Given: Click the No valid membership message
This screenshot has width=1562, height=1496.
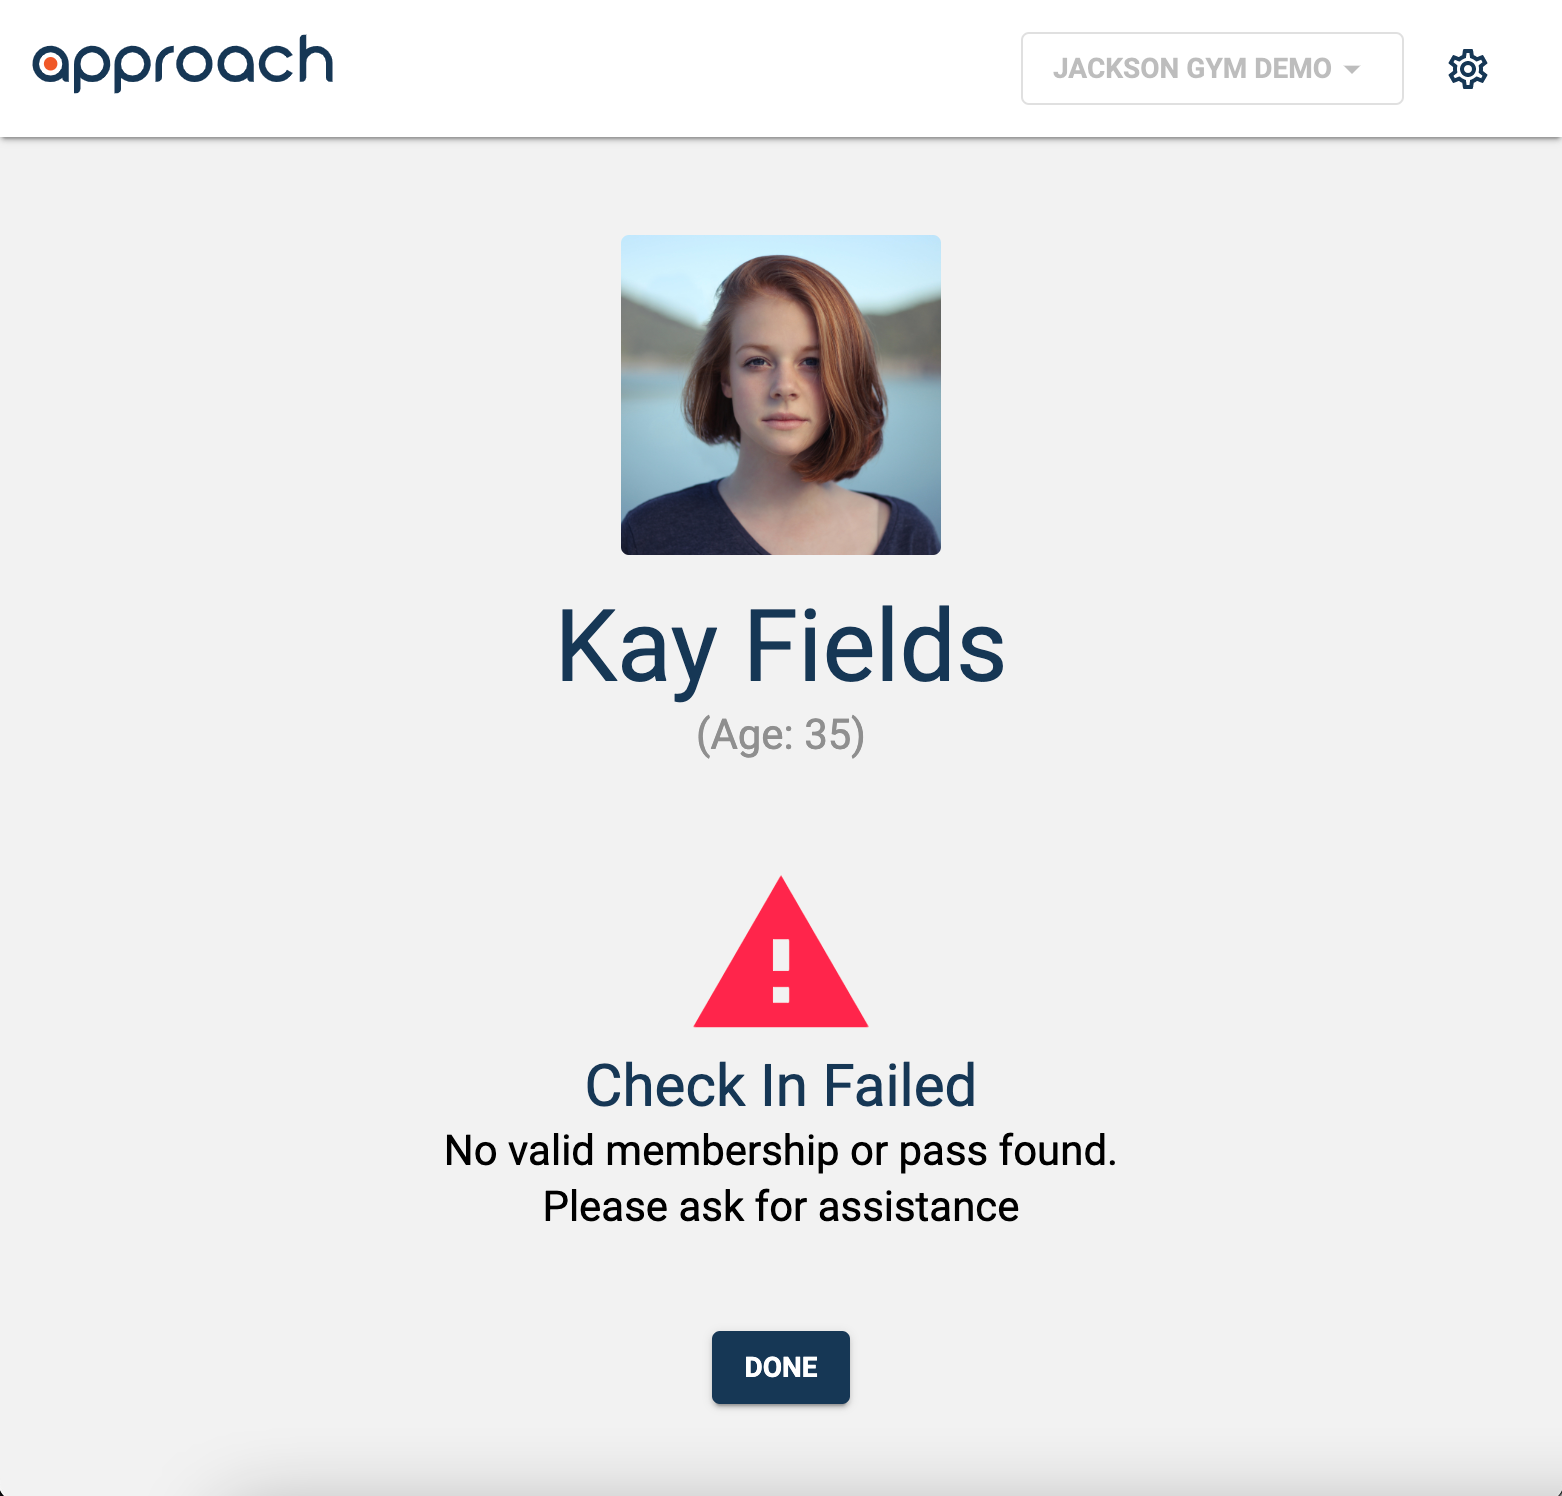Looking at the screenshot, I should [x=781, y=1151].
